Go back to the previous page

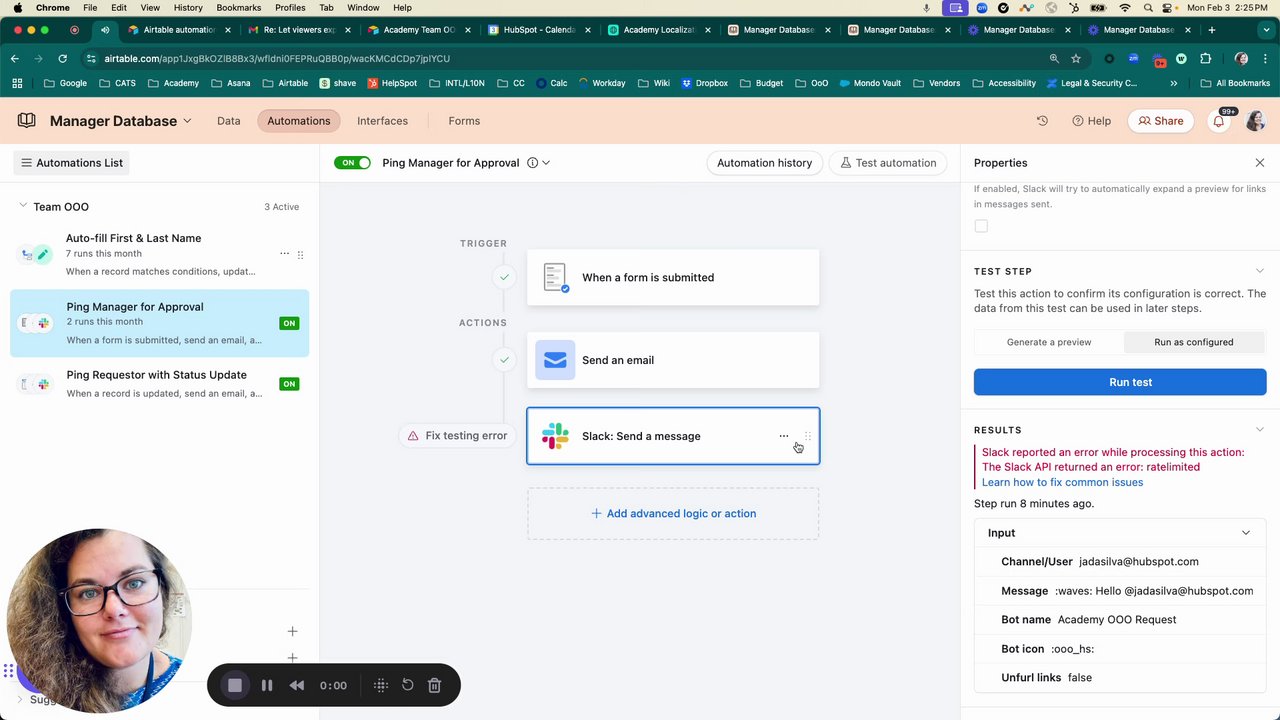tap(15, 58)
